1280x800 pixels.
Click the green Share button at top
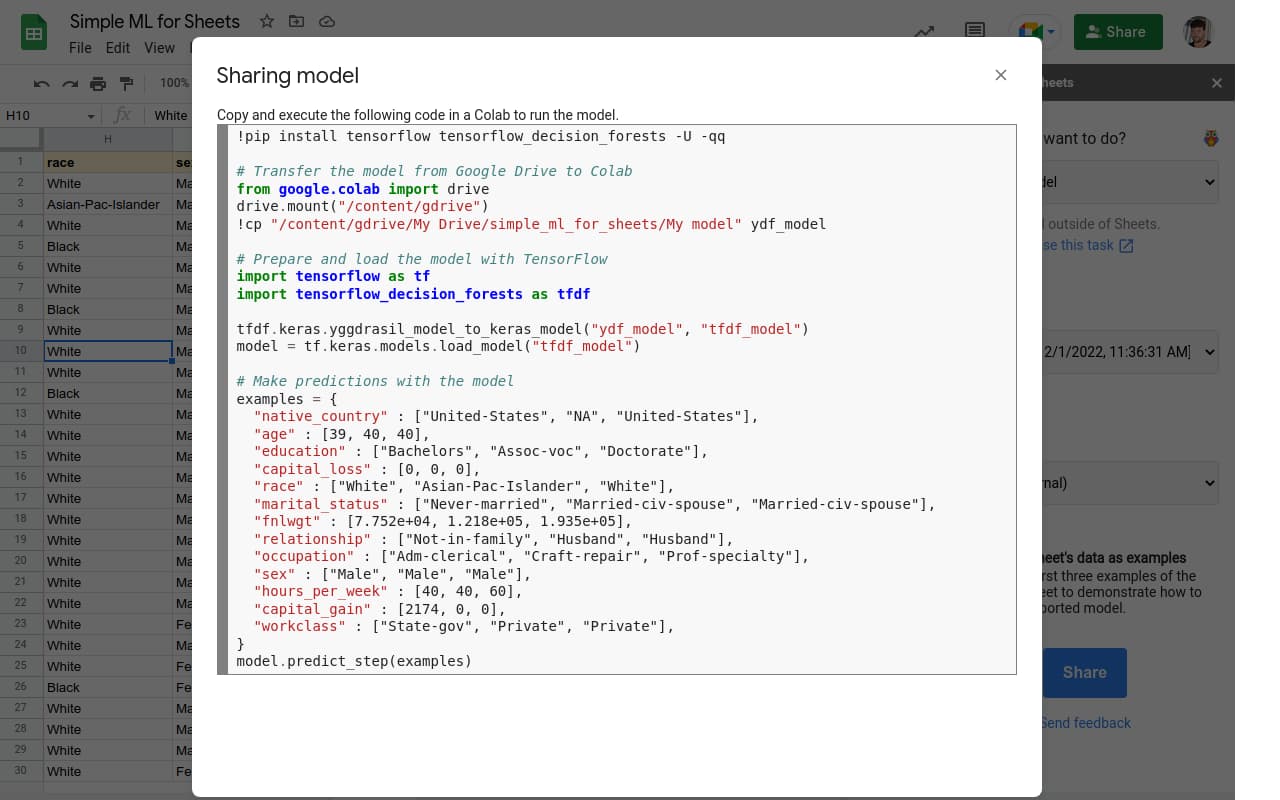click(x=1118, y=31)
